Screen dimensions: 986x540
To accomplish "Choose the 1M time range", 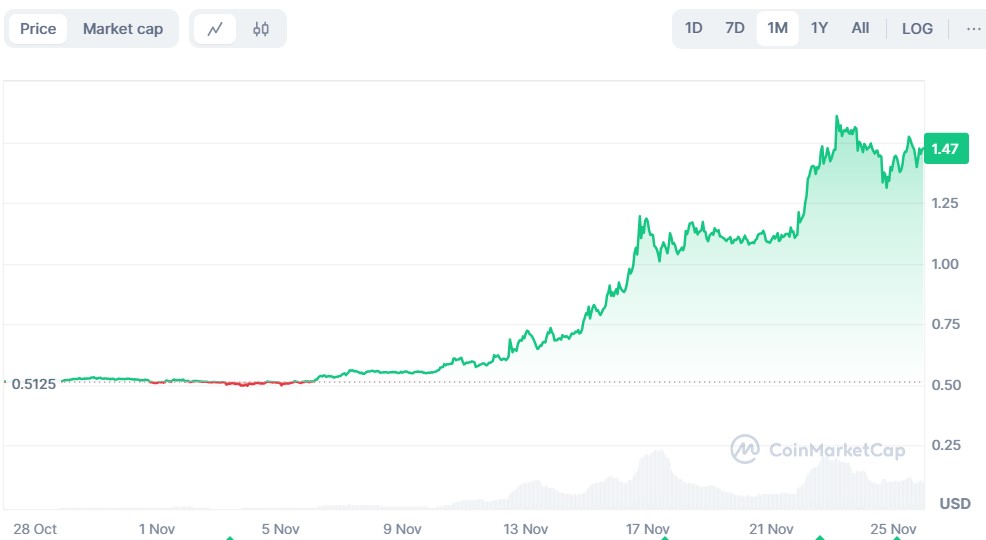I will point(777,28).
